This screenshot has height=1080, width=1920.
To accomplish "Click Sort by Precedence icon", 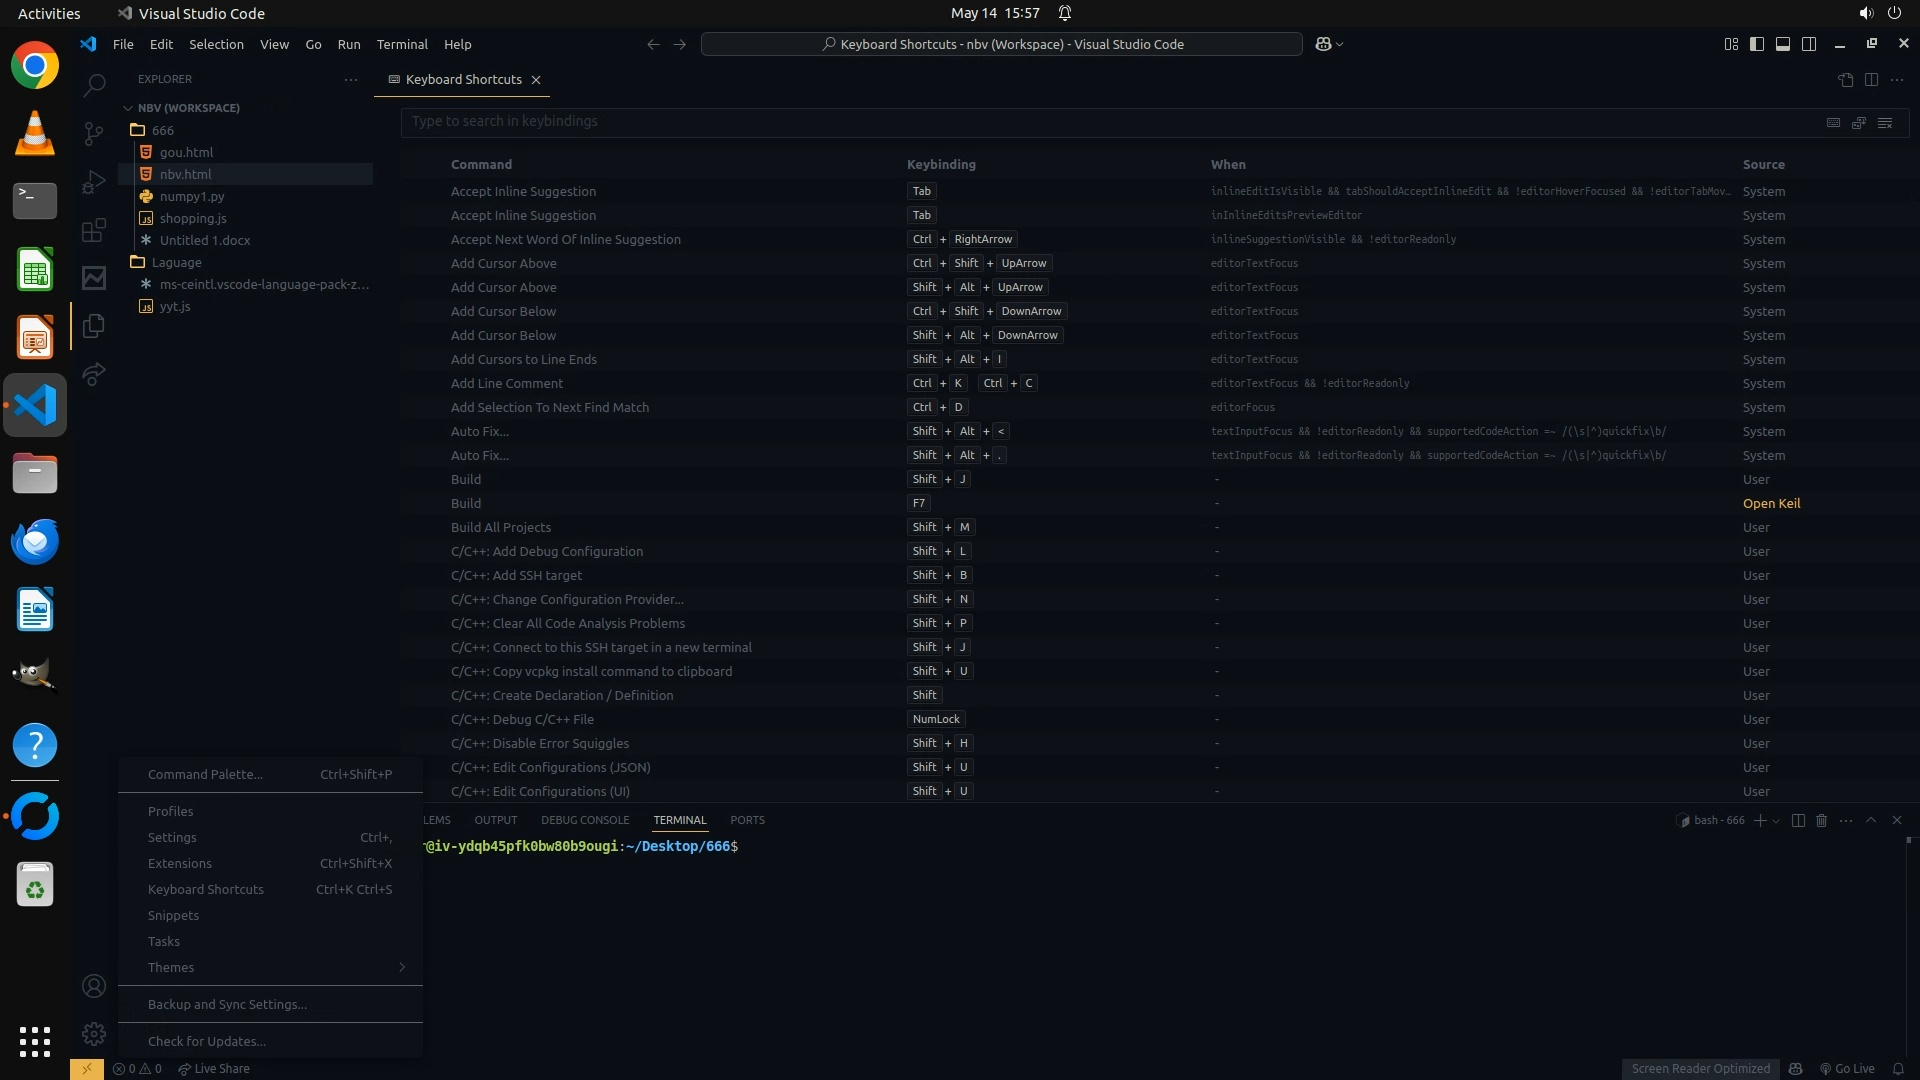I will (1859, 122).
